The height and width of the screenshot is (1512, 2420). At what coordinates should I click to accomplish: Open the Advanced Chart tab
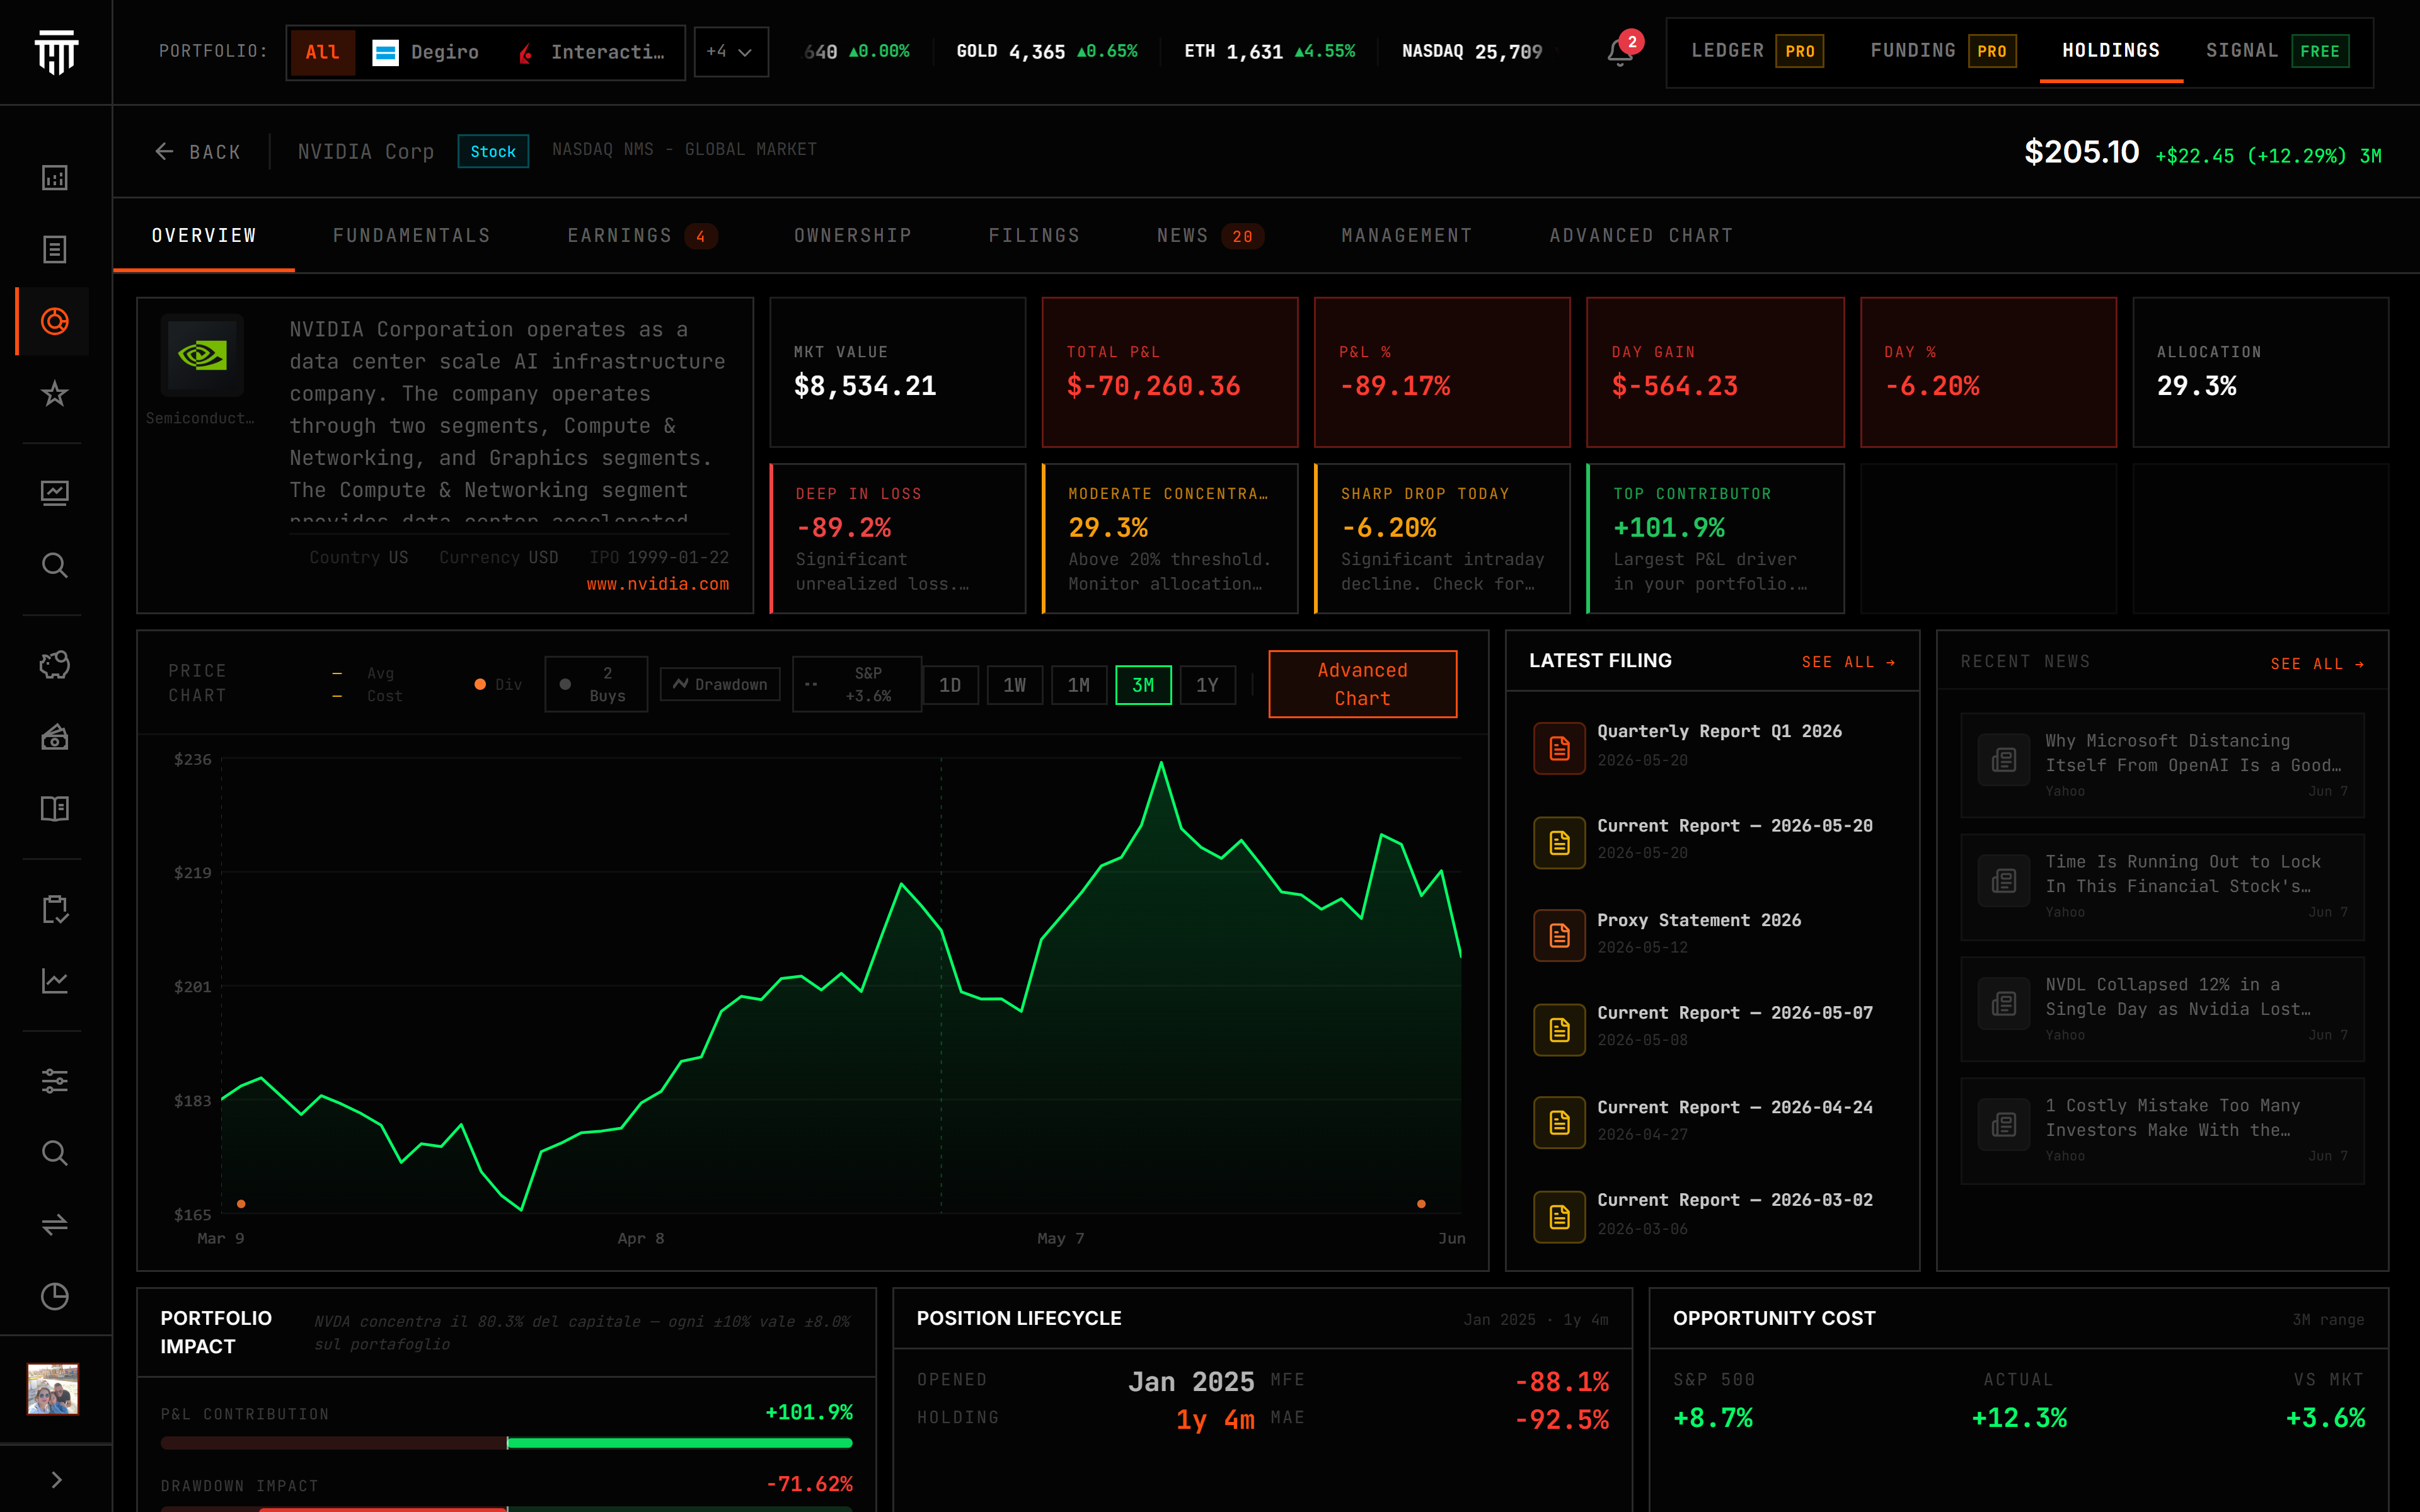[1641, 236]
